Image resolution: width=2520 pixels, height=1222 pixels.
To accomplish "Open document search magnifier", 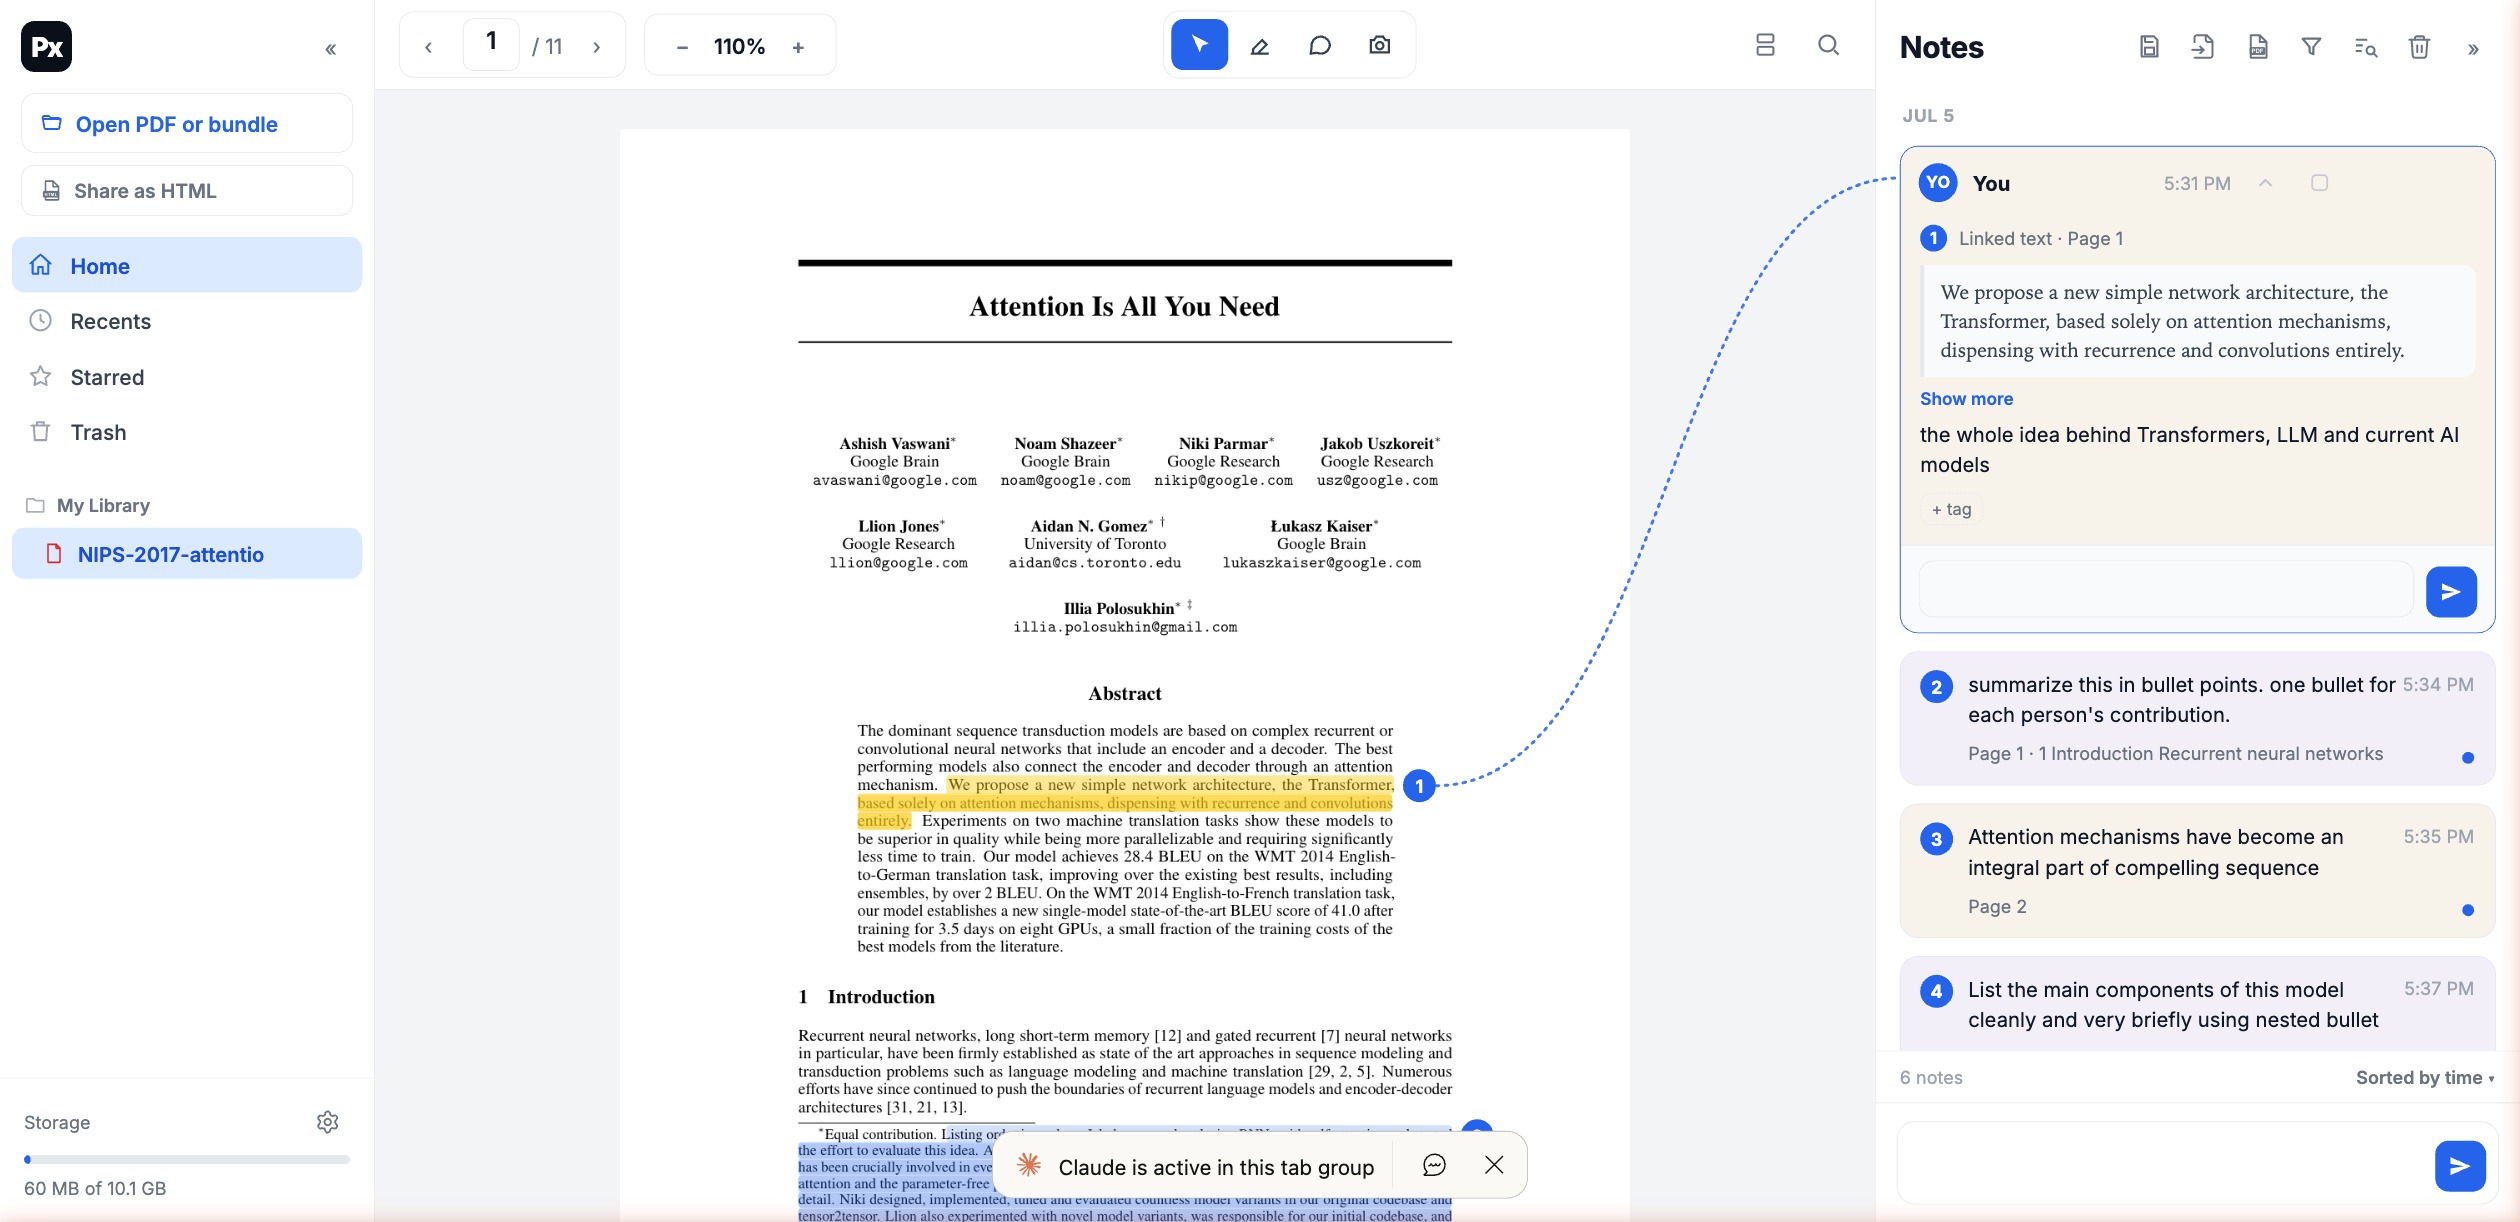I will point(1828,45).
